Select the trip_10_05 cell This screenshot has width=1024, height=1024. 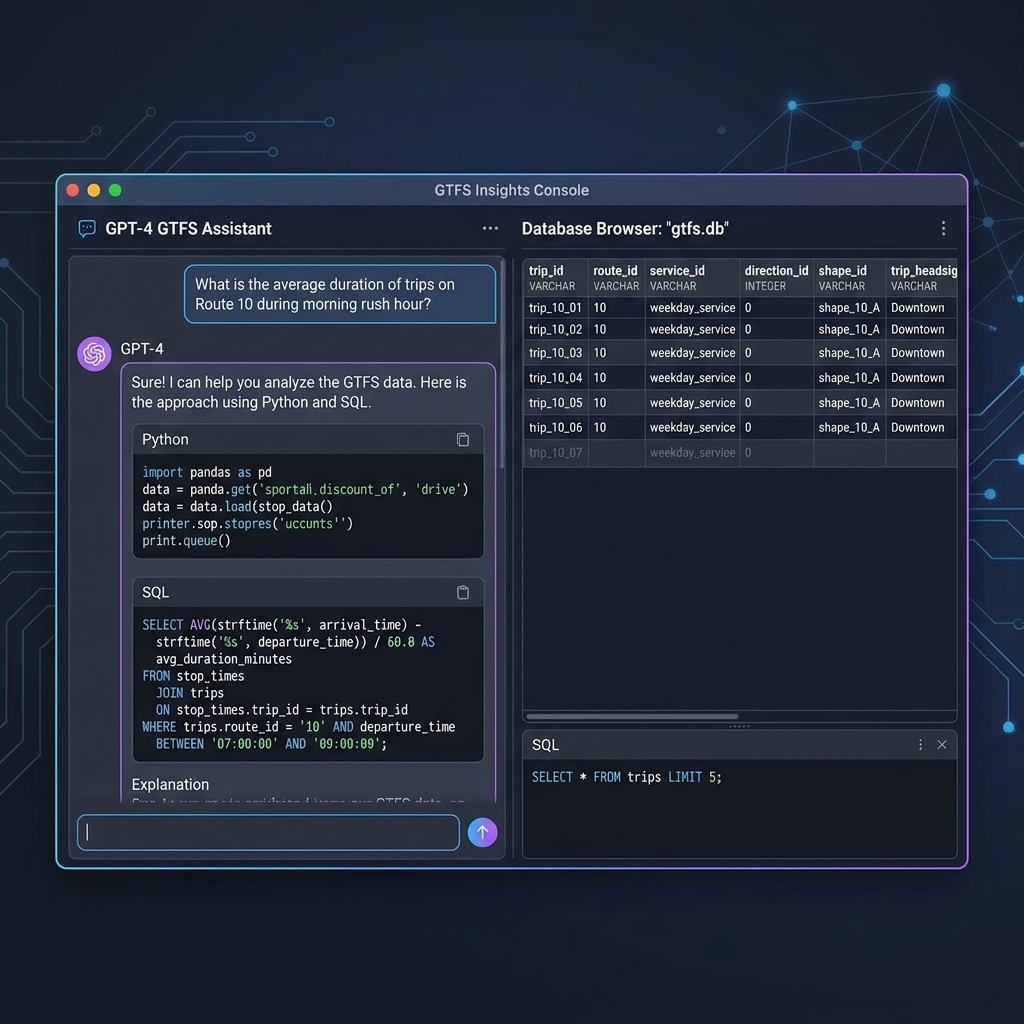(555, 403)
